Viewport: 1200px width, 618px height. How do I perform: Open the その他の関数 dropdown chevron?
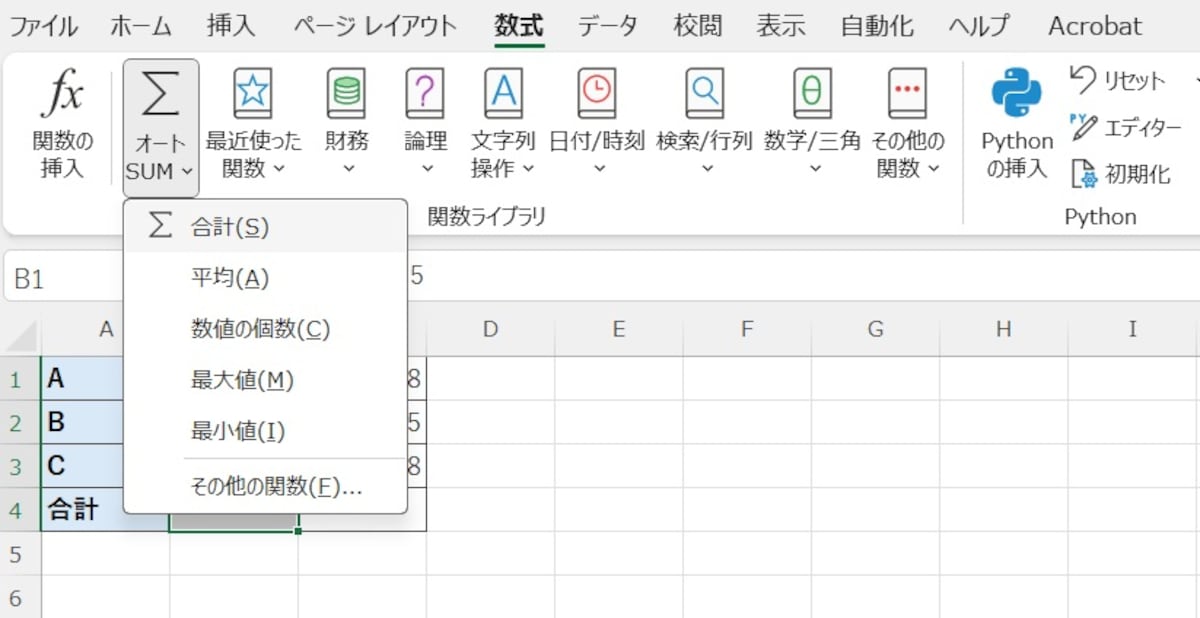click(934, 168)
